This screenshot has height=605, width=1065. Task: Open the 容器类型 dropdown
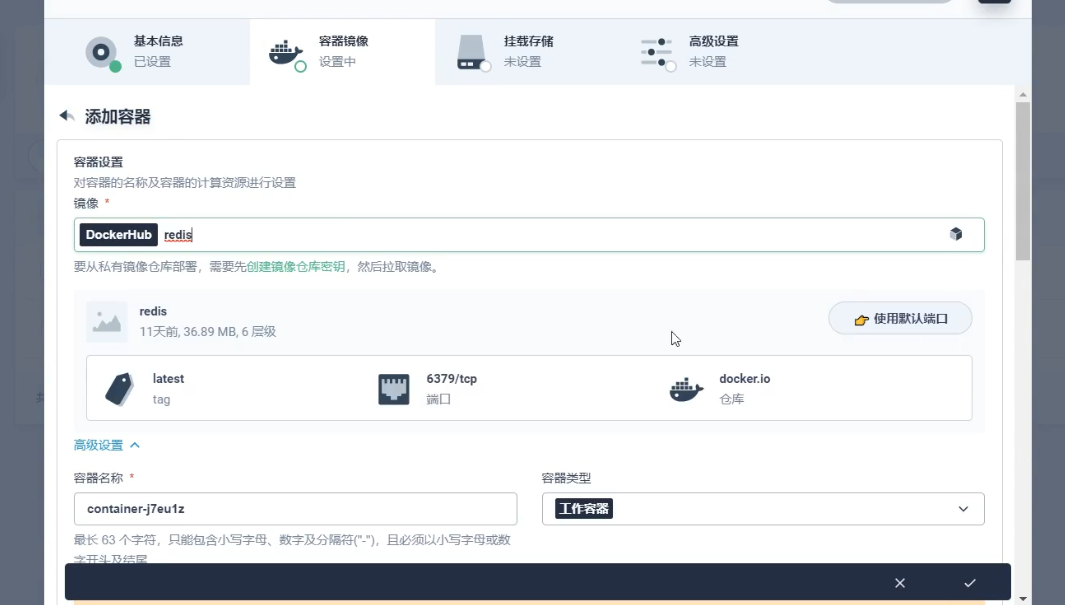click(763, 509)
